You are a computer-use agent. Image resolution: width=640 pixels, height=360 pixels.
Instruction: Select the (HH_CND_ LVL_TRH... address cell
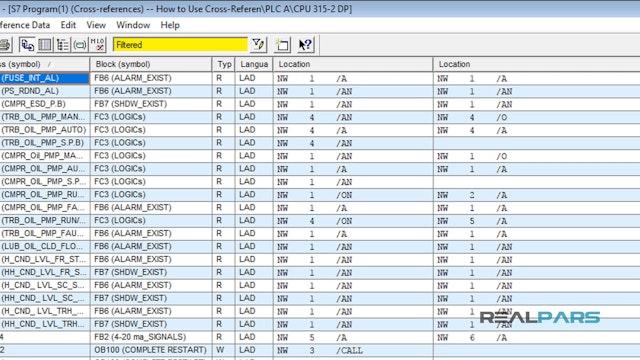pos(44,324)
